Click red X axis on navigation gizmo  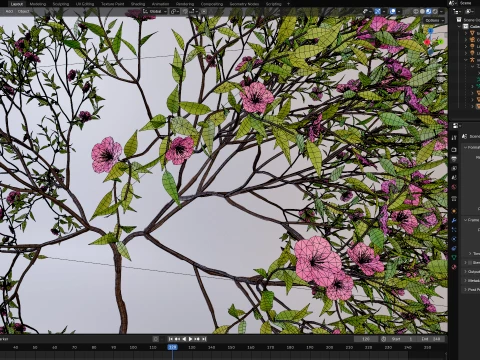[x=427, y=42]
